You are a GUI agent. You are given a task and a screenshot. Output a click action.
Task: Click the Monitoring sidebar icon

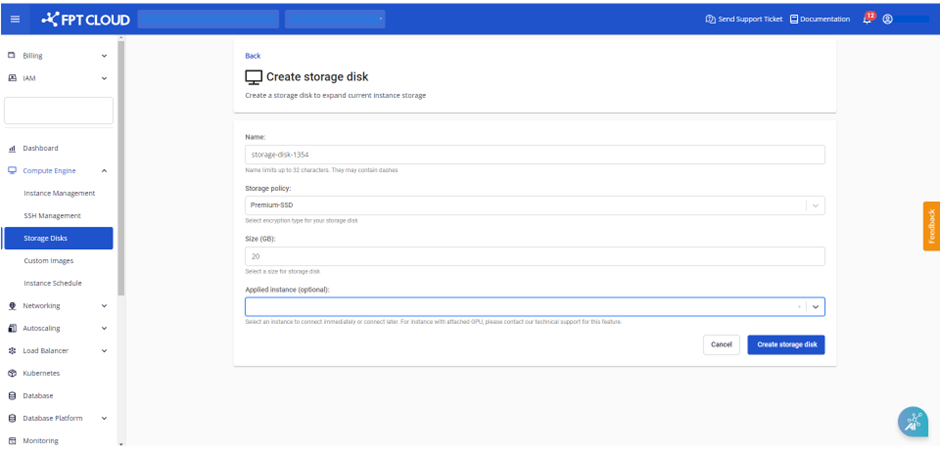tap(12, 440)
